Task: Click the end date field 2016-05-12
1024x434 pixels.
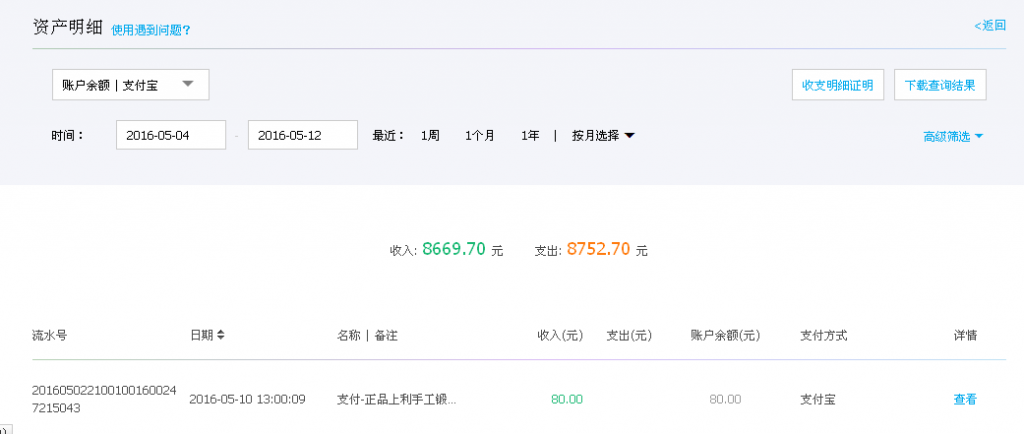Action: [302, 135]
